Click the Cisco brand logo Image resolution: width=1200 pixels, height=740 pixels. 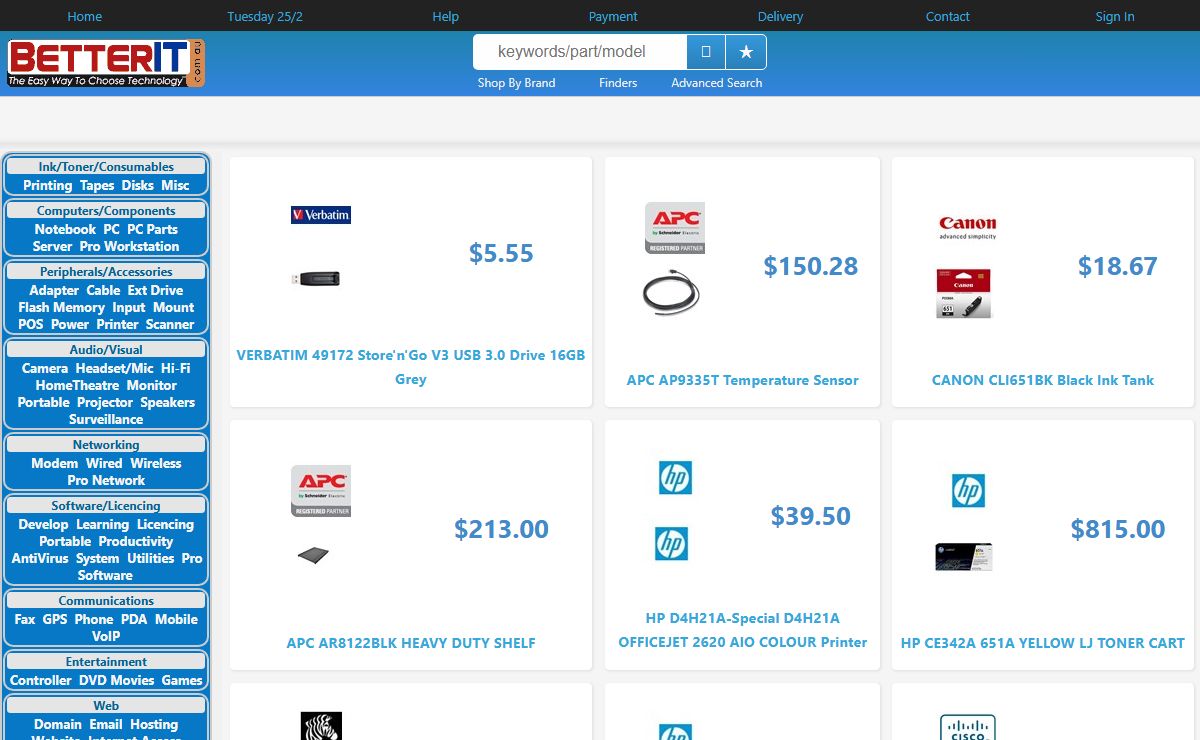(968, 727)
